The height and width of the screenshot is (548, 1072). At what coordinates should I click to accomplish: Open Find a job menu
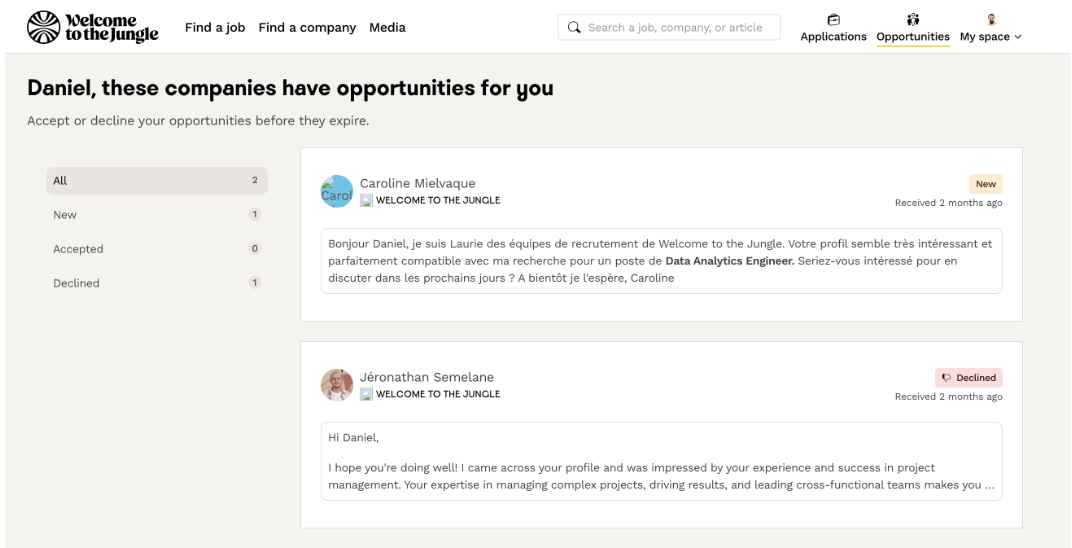pyautogui.click(x=215, y=28)
